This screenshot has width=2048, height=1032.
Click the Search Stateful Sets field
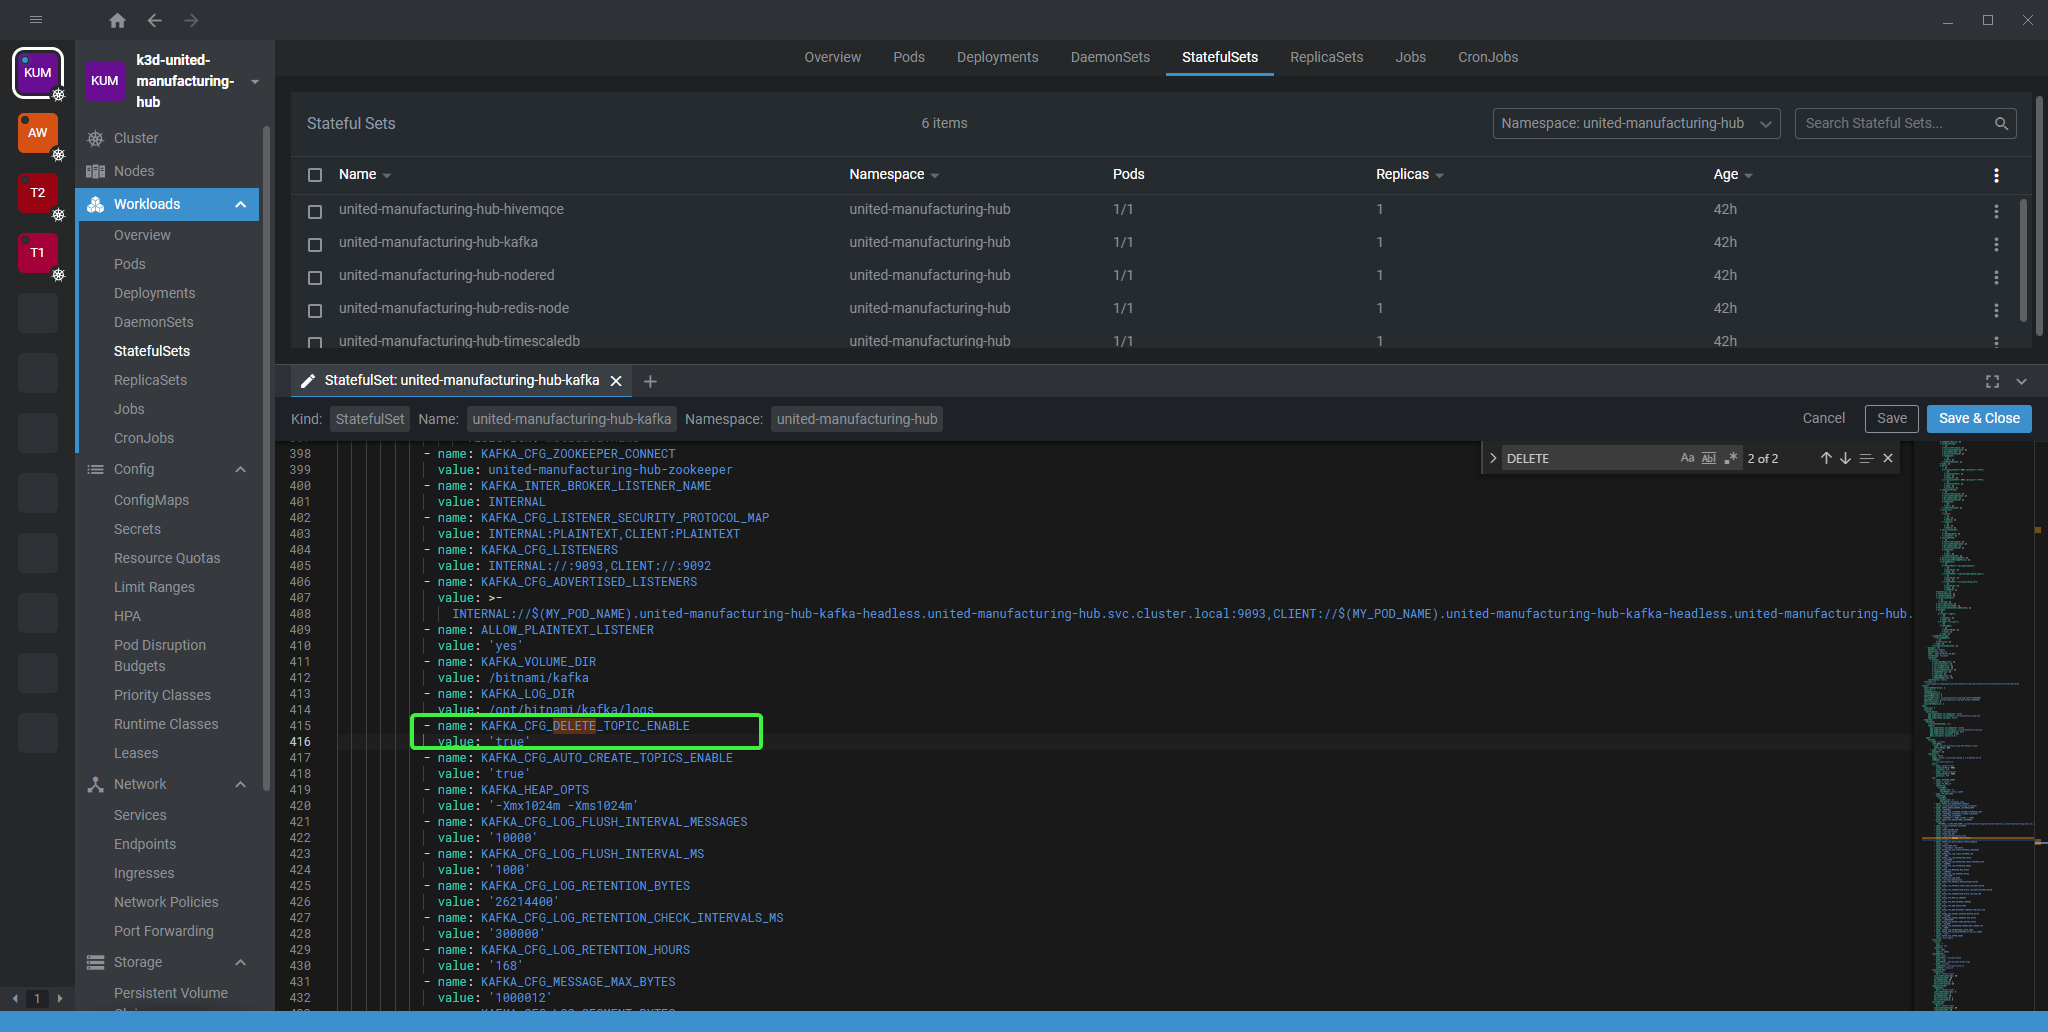pos(1895,123)
